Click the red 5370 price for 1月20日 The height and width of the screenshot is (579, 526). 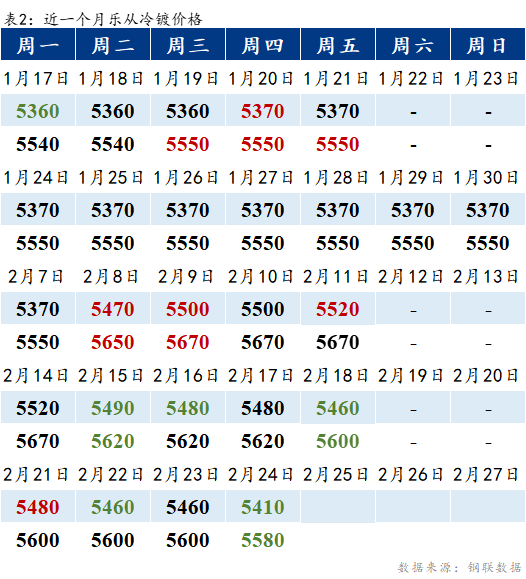click(x=263, y=111)
